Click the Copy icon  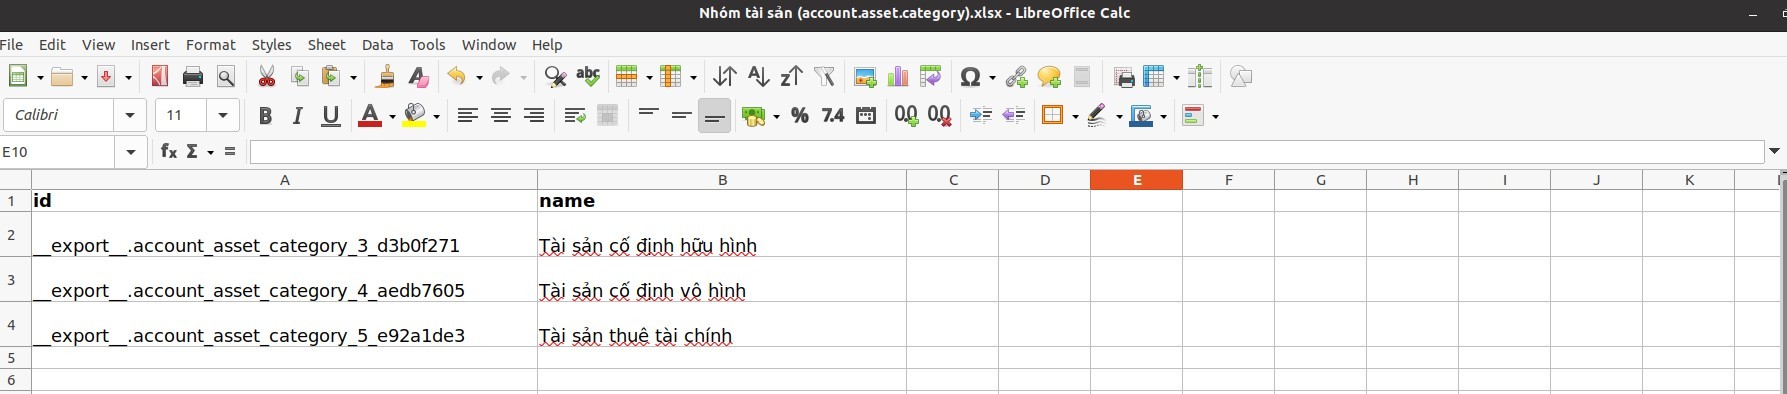(299, 77)
